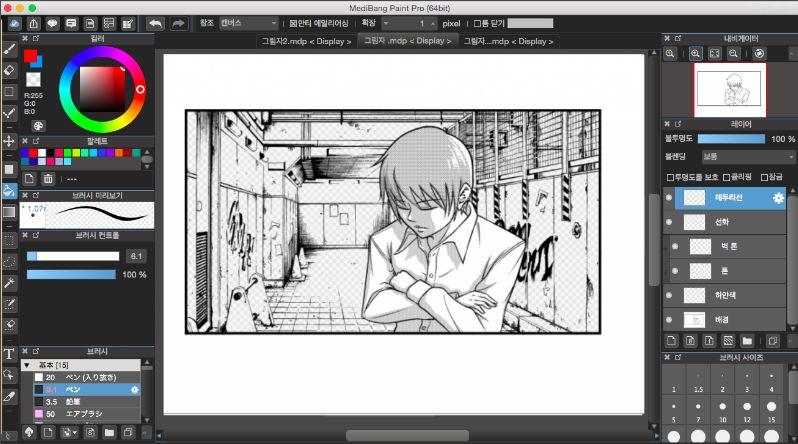Click the navigator canvas thumbnail
Screen dimensions: 798x444
click(x=729, y=90)
